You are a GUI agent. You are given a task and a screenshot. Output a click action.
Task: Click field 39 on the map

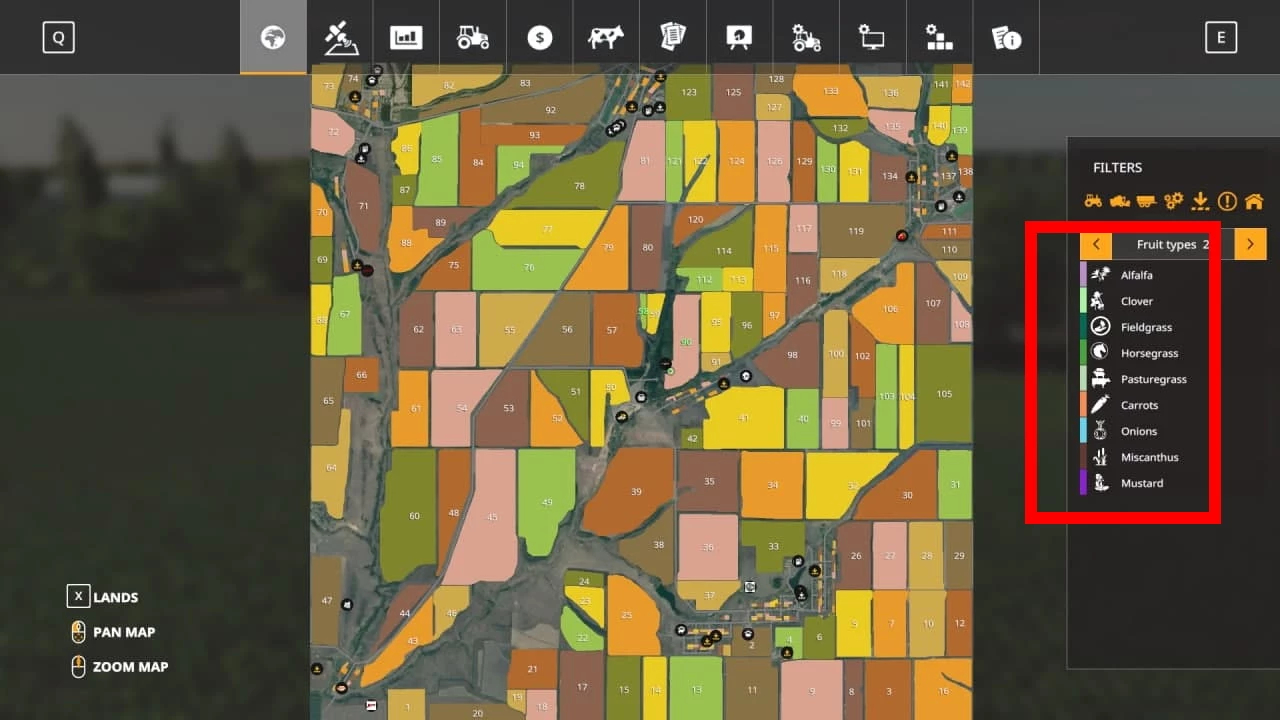coord(636,491)
